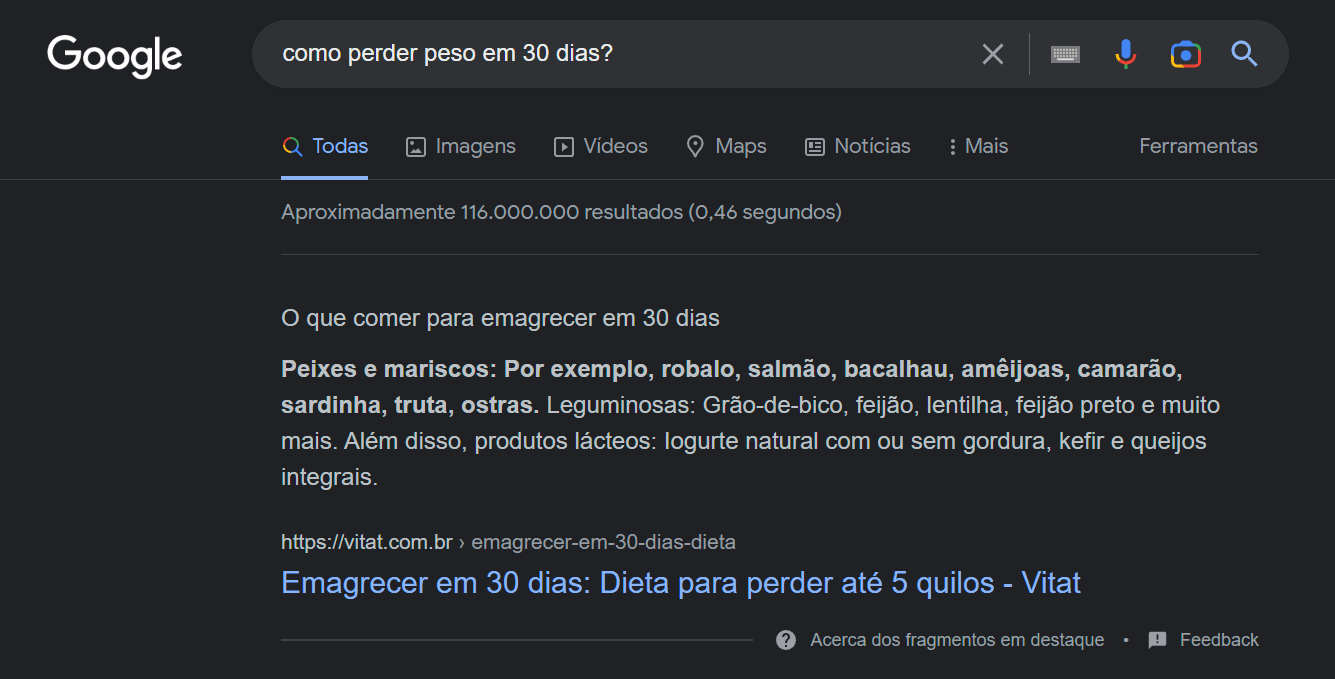Start voice search with the microphone icon

click(x=1126, y=54)
